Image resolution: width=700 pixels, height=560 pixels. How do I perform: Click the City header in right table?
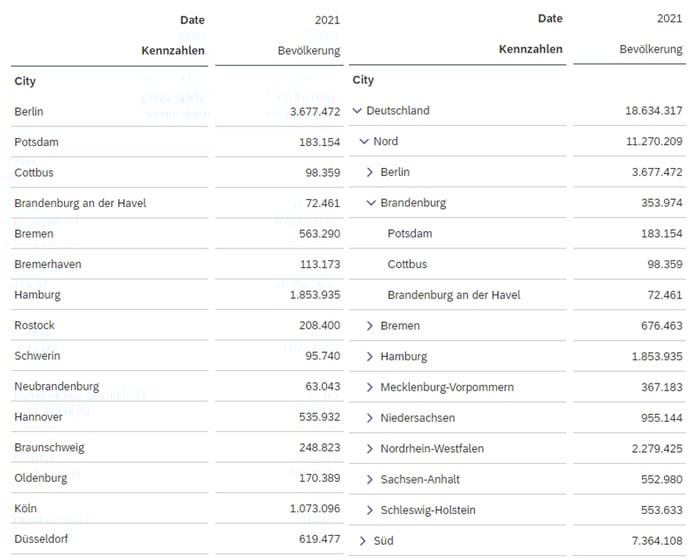click(x=363, y=80)
